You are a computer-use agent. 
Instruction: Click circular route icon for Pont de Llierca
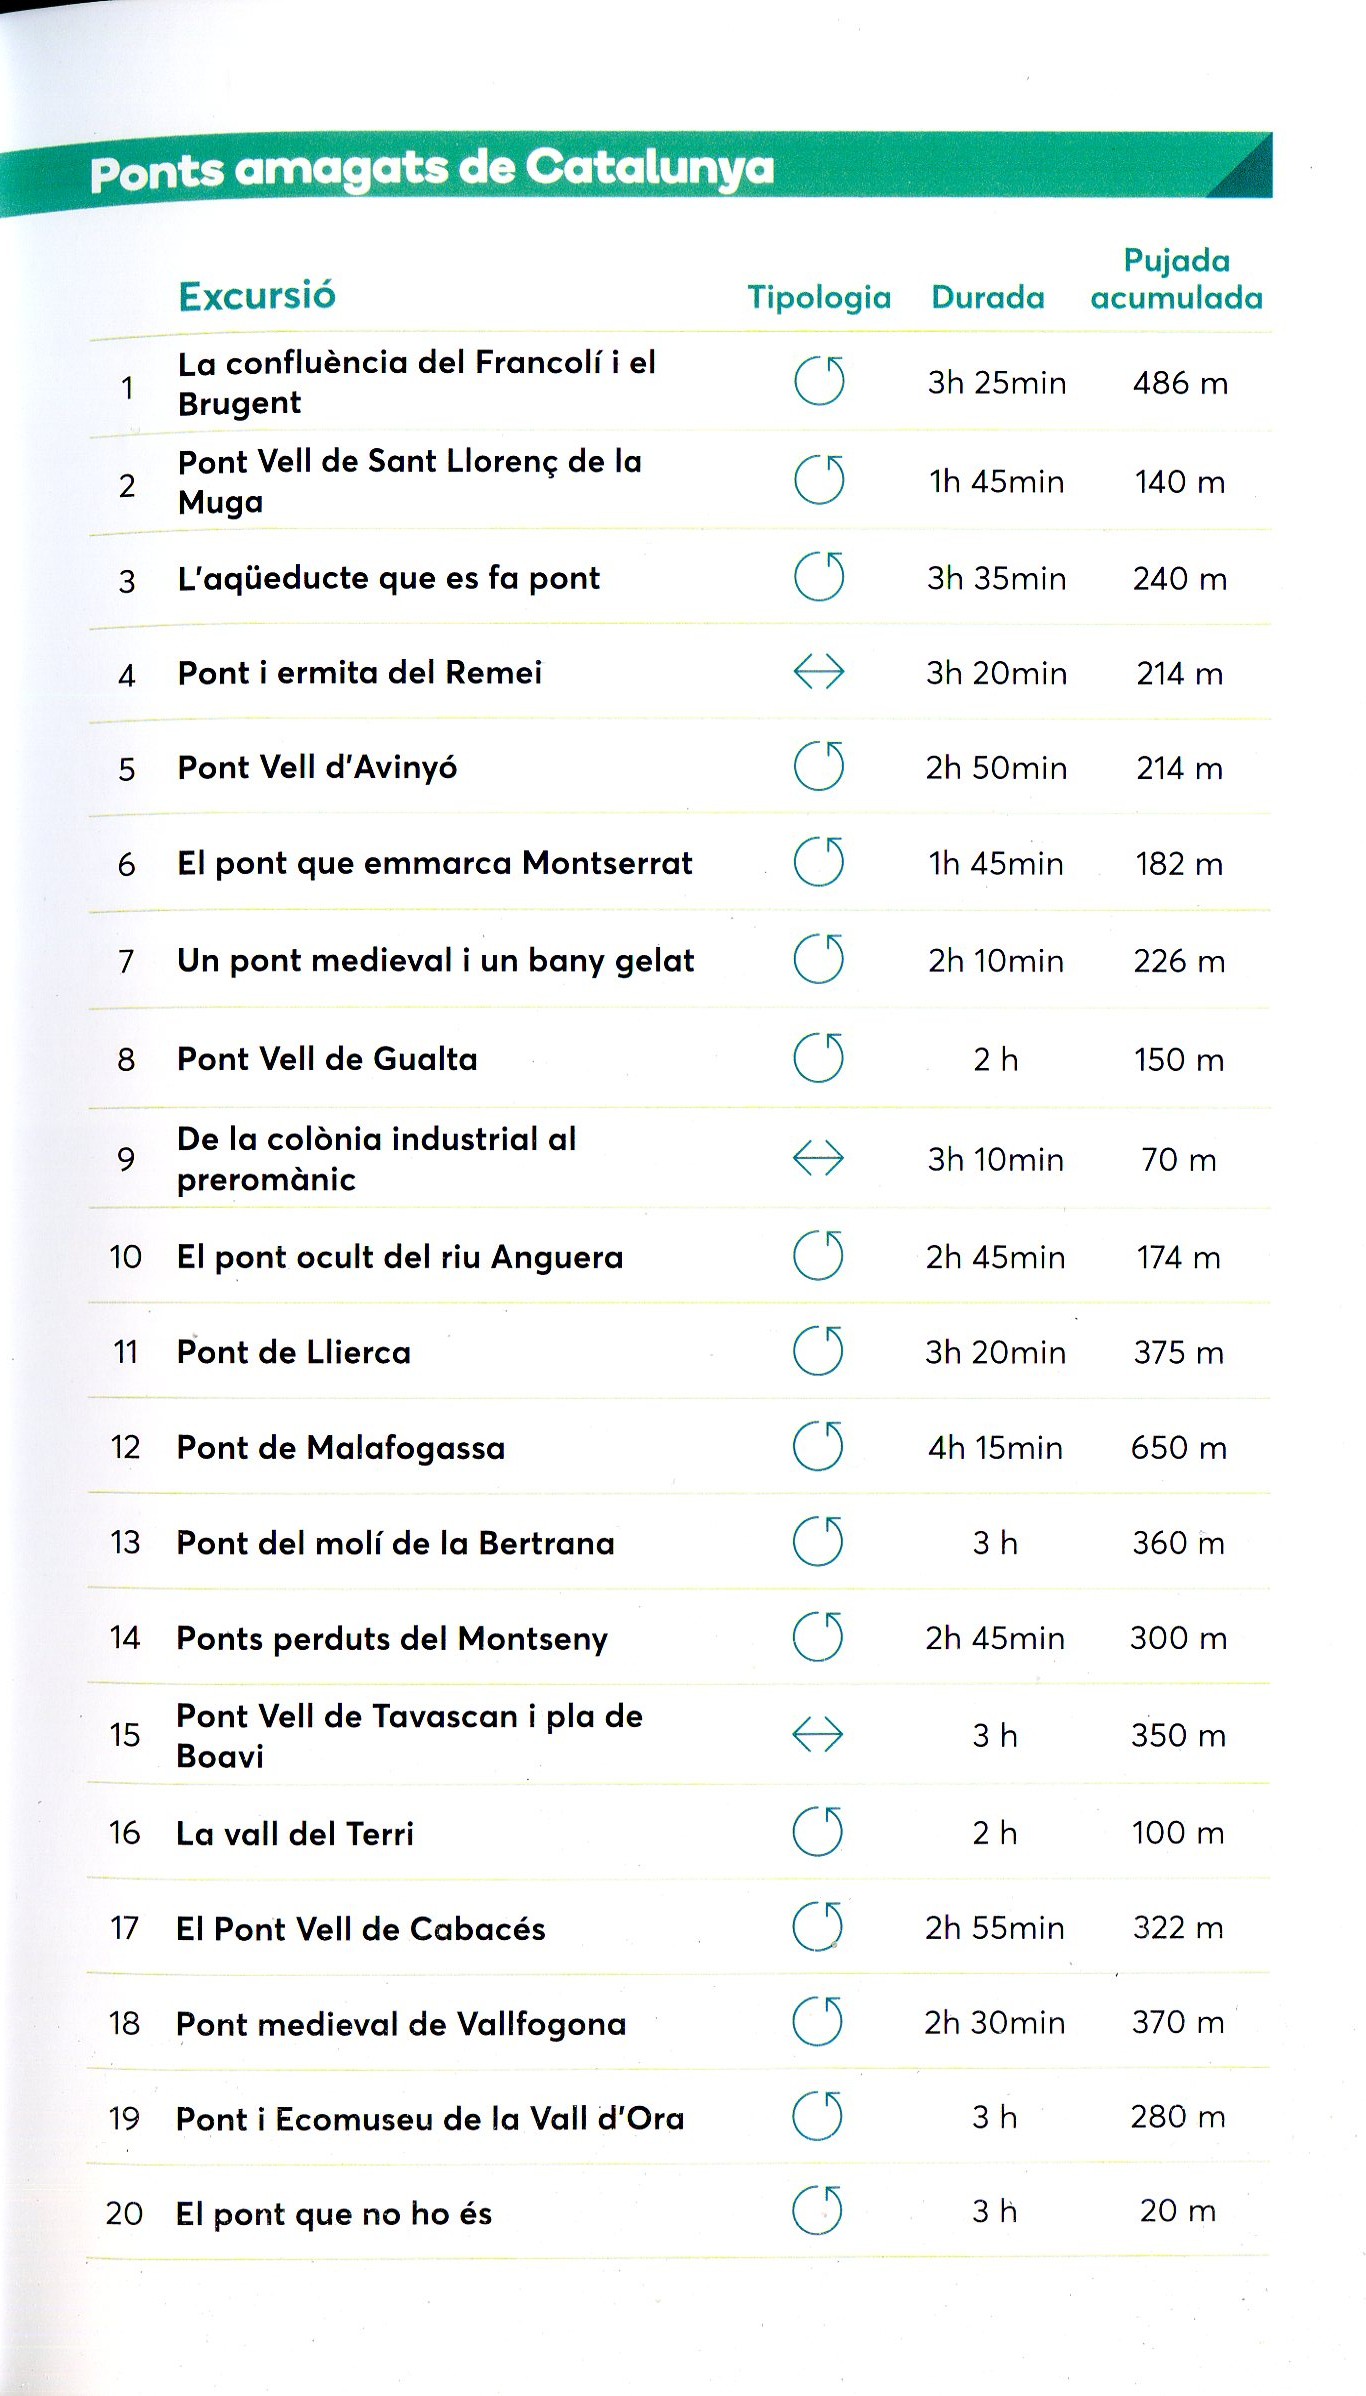pyautogui.click(x=818, y=1351)
